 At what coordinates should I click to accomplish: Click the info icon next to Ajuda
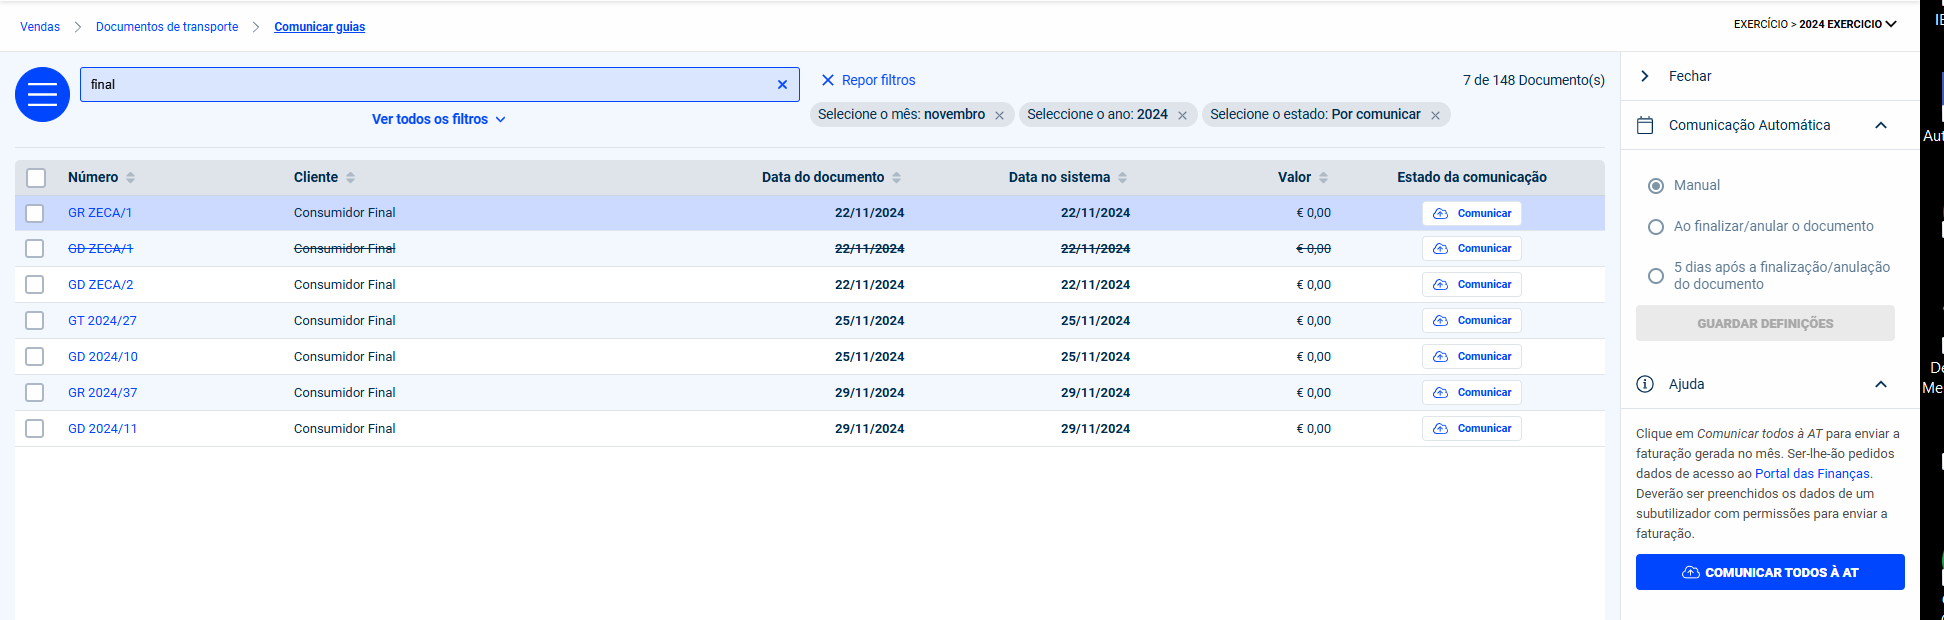[x=1645, y=384]
